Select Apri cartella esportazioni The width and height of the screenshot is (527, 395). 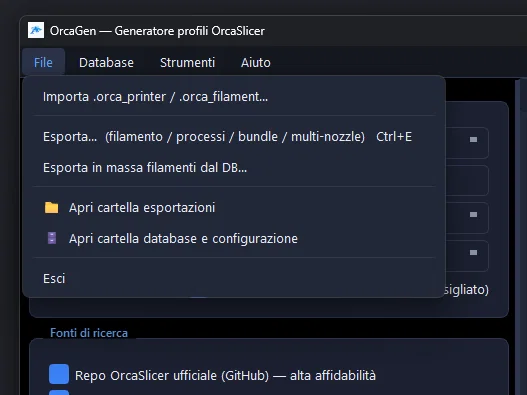pyautogui.click(x=234, y=208)
